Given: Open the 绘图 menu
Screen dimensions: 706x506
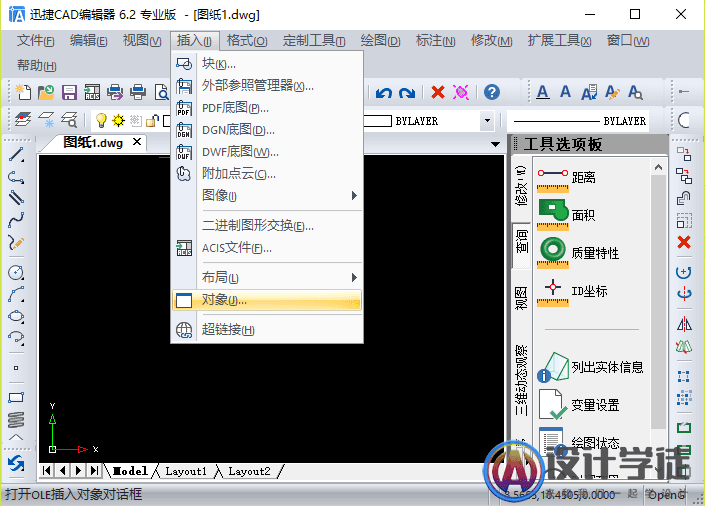Looking at the screenshot, I should [380, 41].
